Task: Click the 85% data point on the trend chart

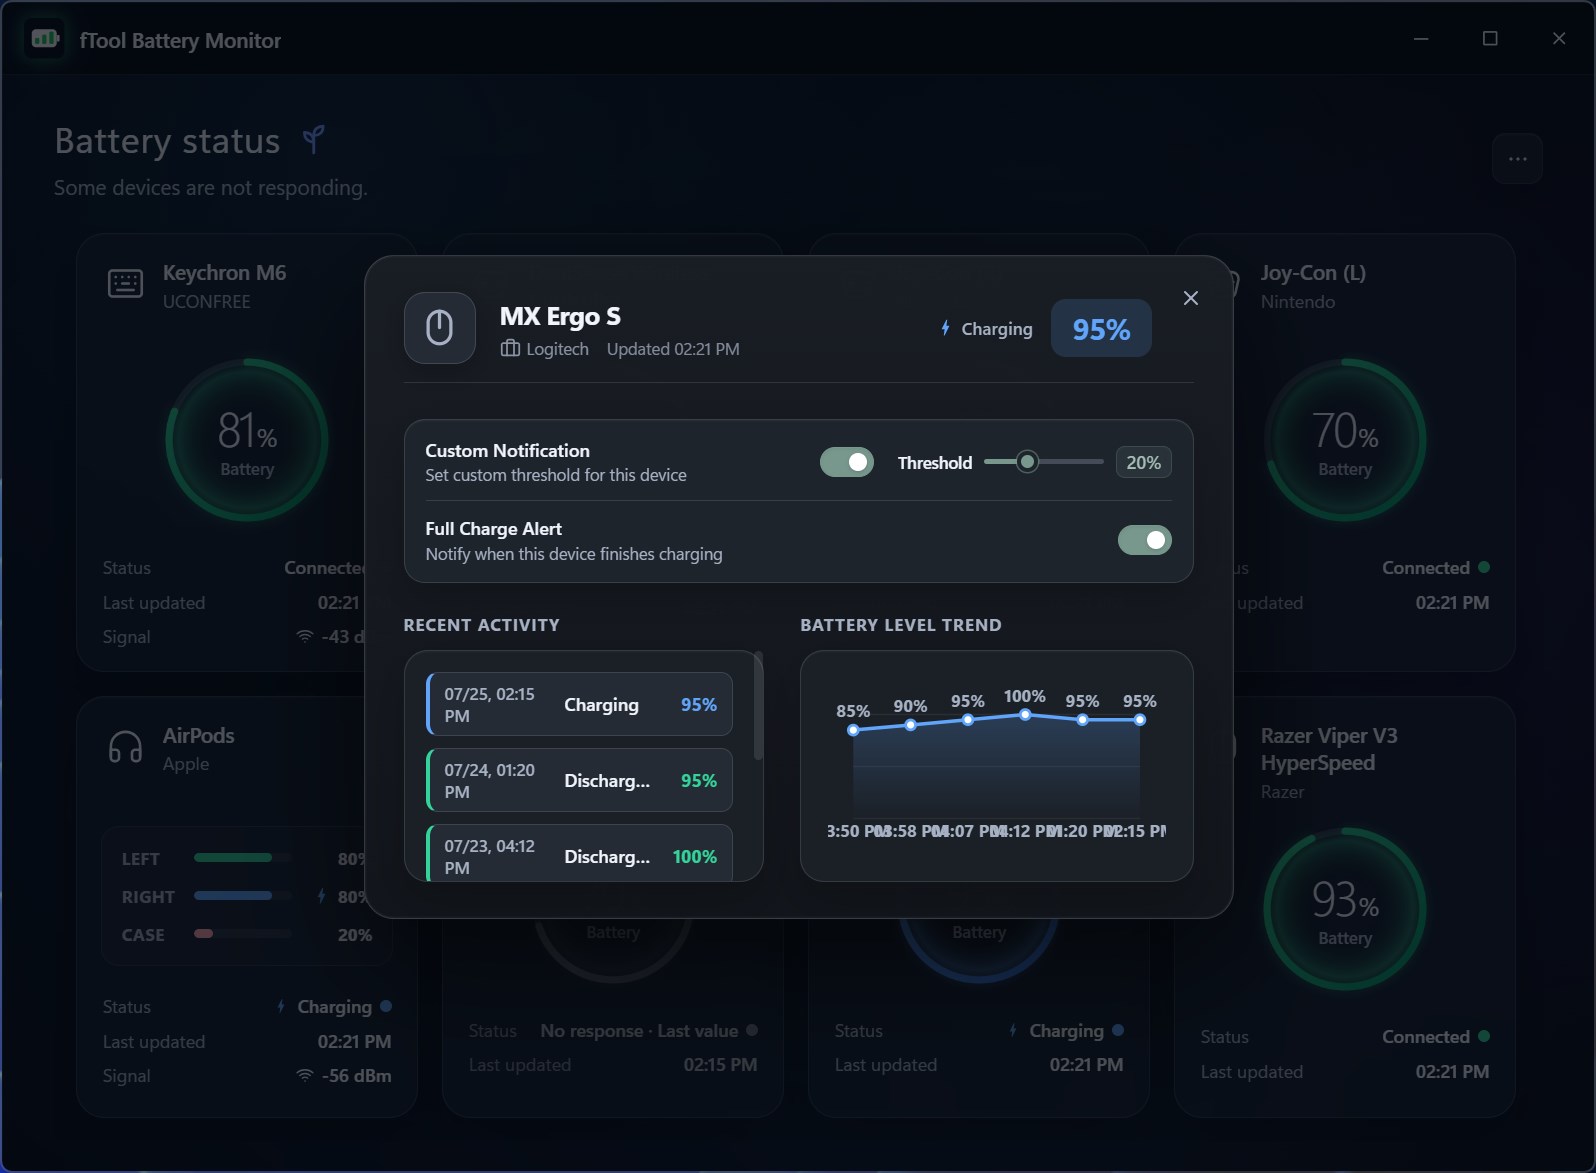Action: tap(853, 730)
